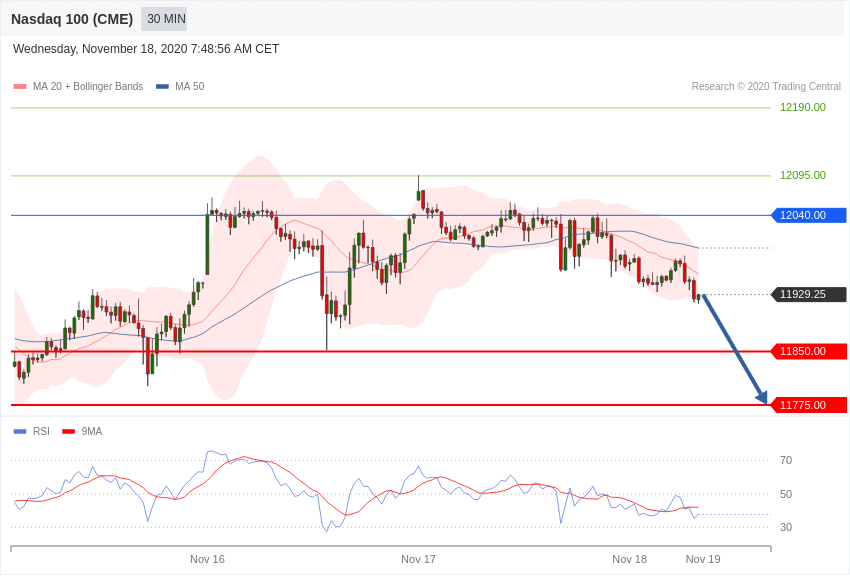Toggle the MA 50 legend item
850x576 pixels.
tap(180, 87)
